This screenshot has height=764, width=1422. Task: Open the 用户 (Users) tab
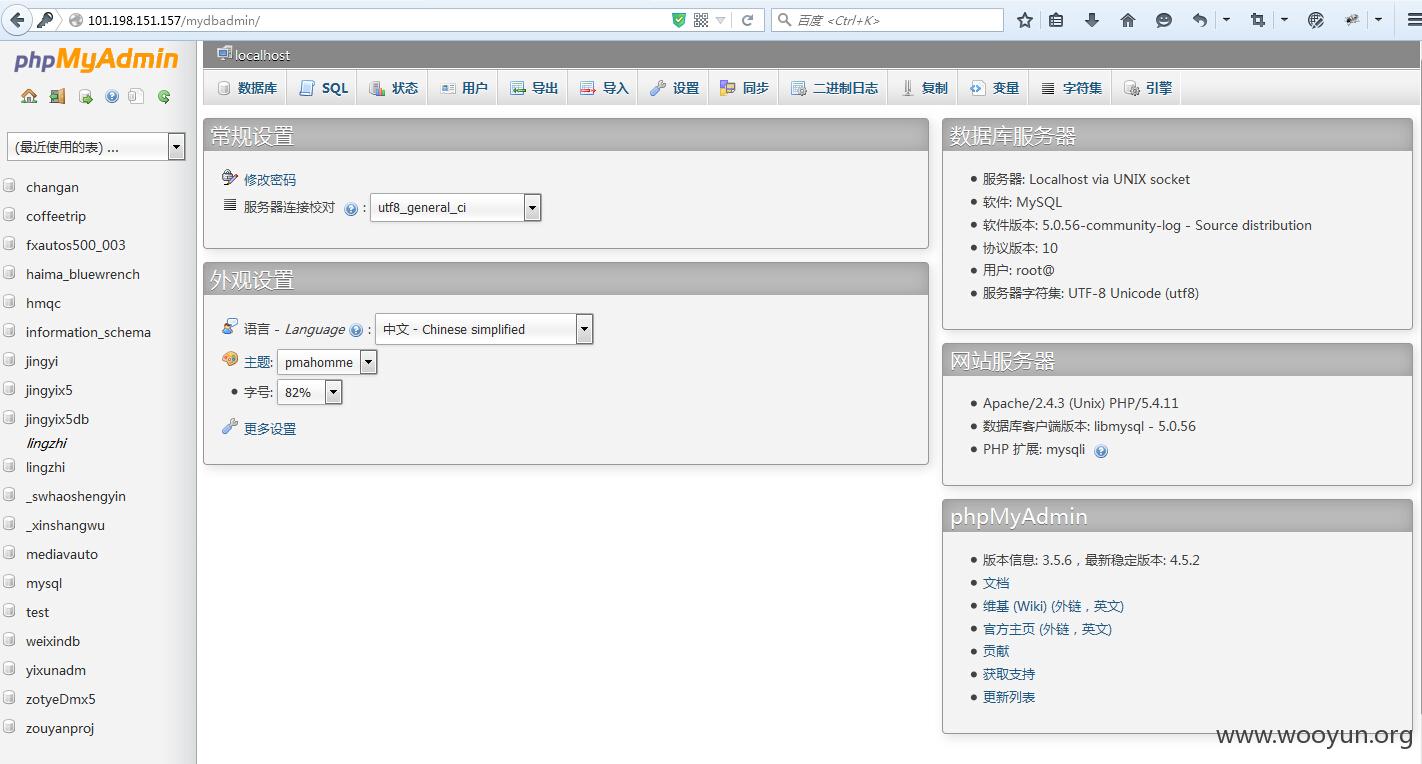(x=464, y=88)
